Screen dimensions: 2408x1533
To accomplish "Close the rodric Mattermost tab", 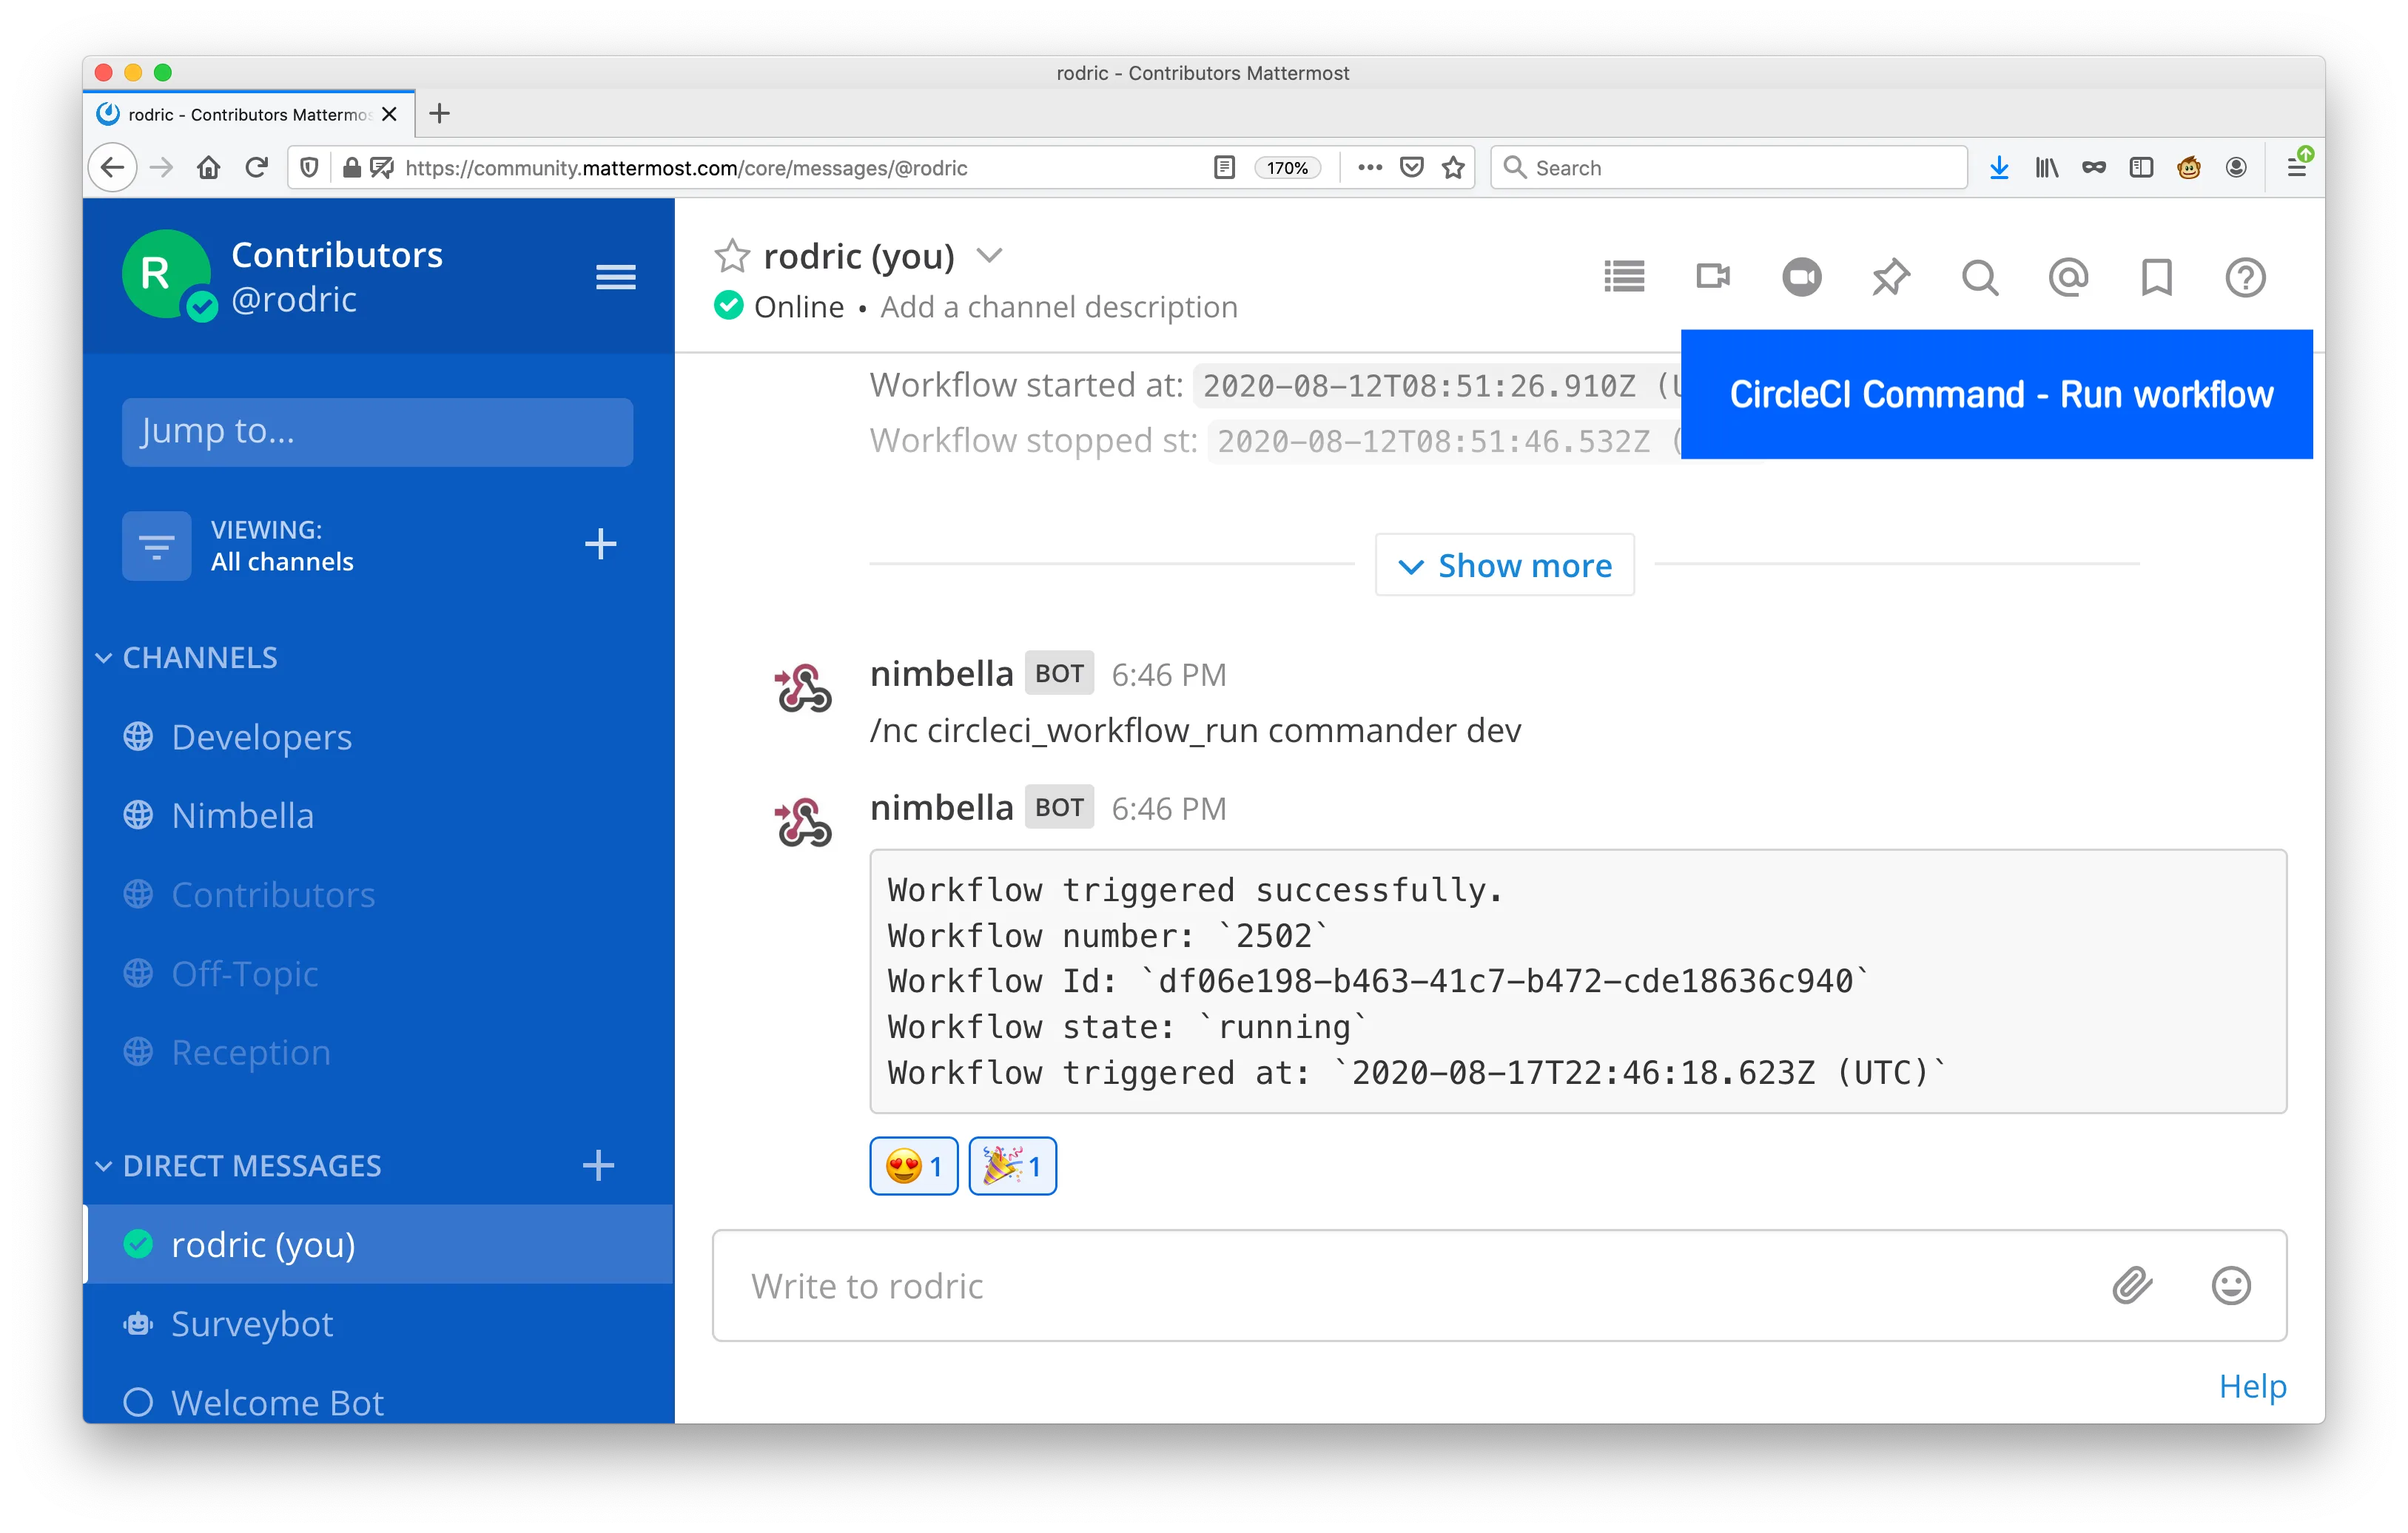I will [390, 114].
